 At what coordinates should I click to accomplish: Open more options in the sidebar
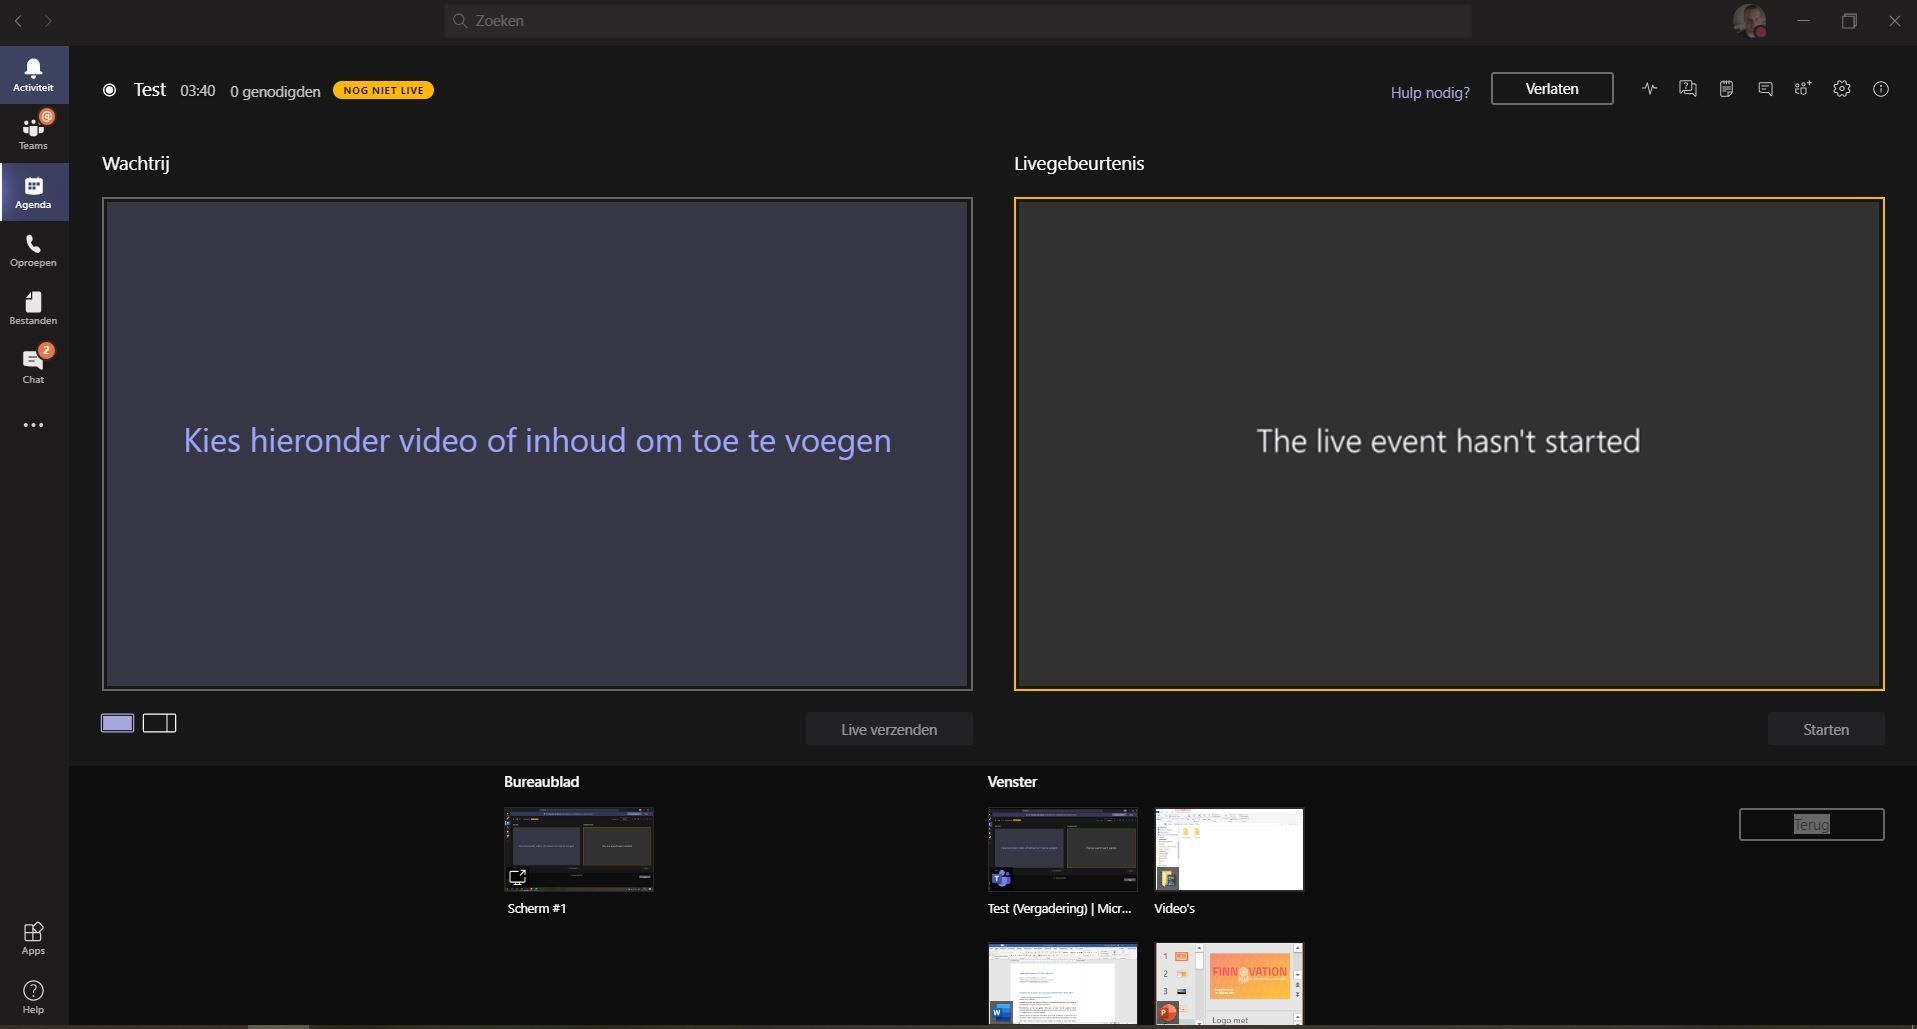pos(33,424)
